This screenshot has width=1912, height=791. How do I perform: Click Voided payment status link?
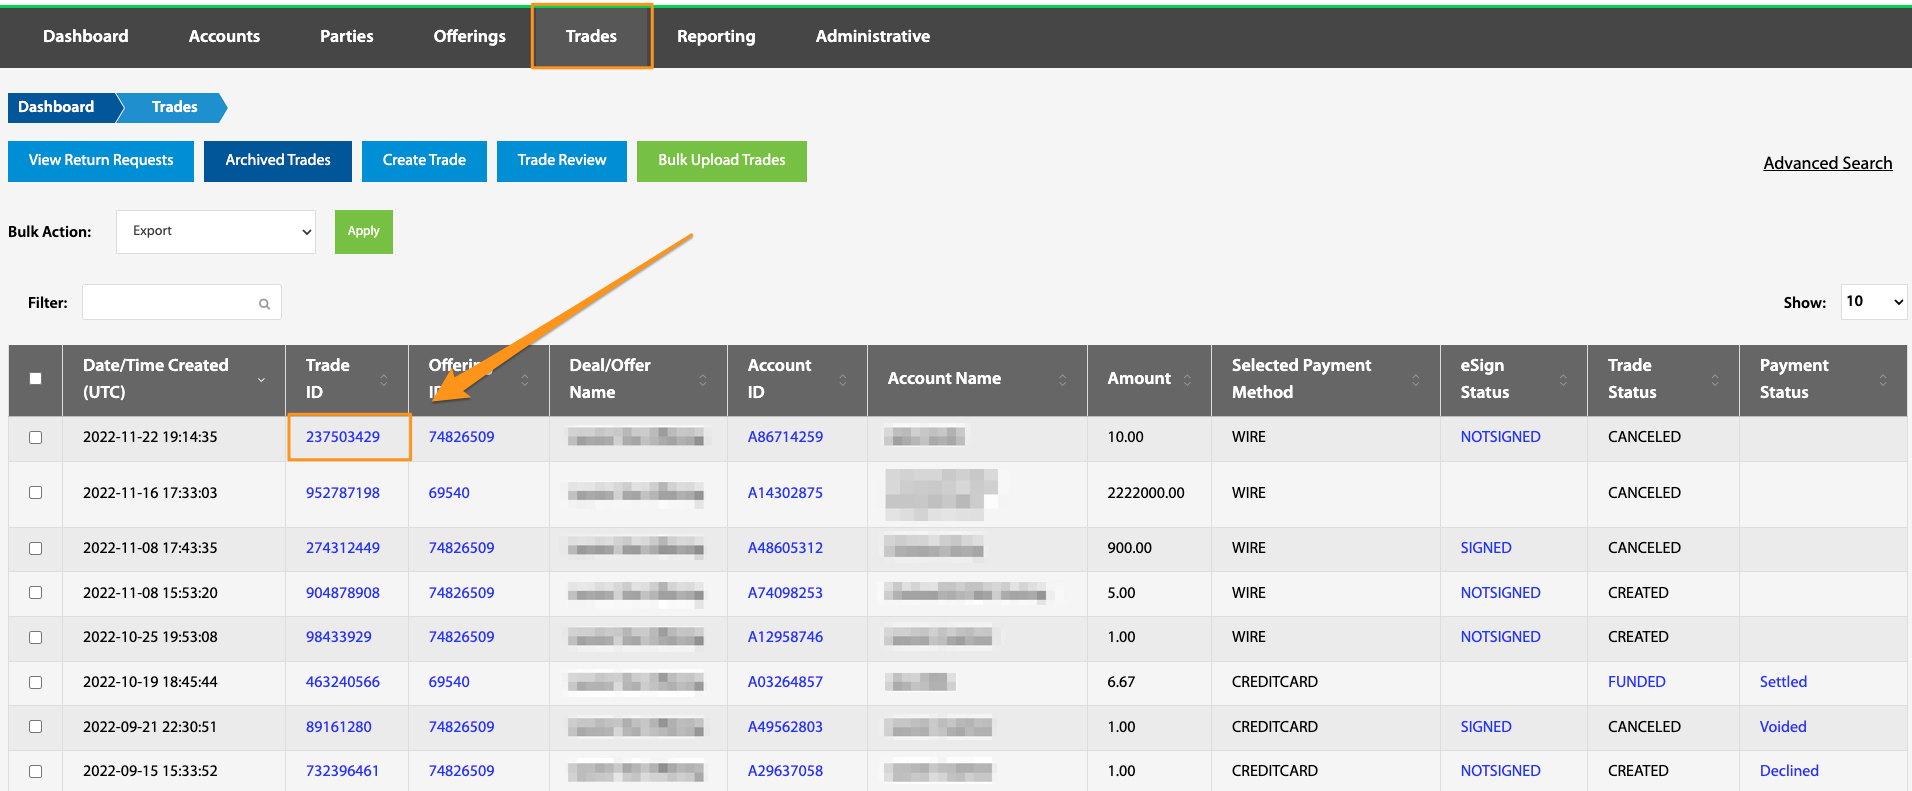pyautogui.click(x=1783, y=727)
